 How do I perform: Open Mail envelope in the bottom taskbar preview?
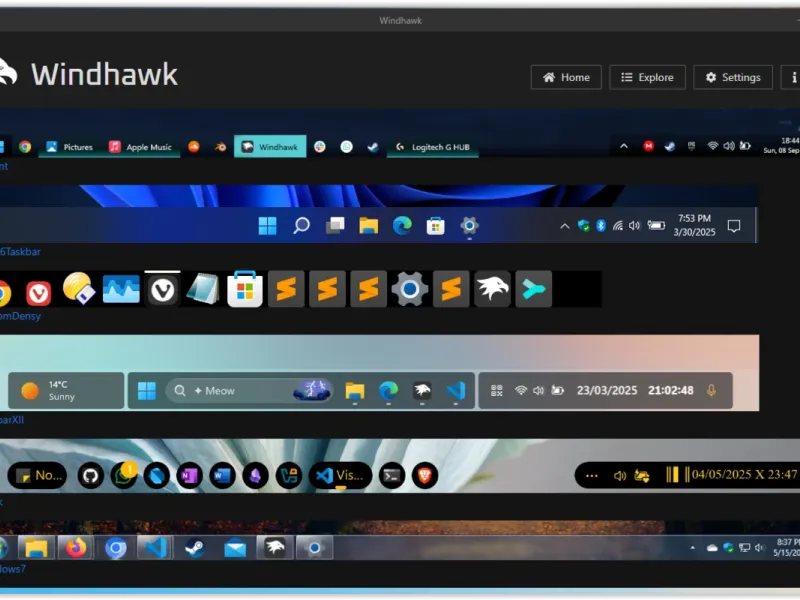point(235,548)
